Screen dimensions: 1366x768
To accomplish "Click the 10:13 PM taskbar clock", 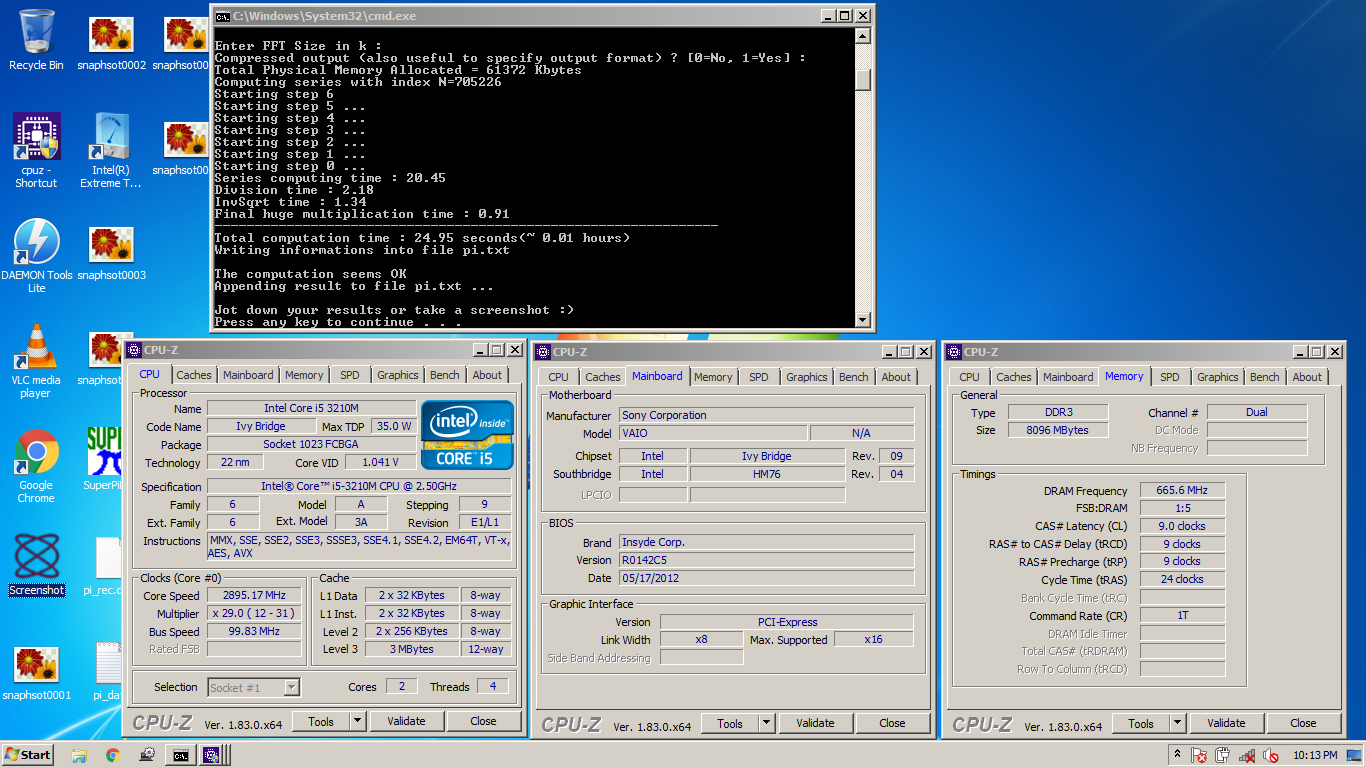I will point(1316,755).
